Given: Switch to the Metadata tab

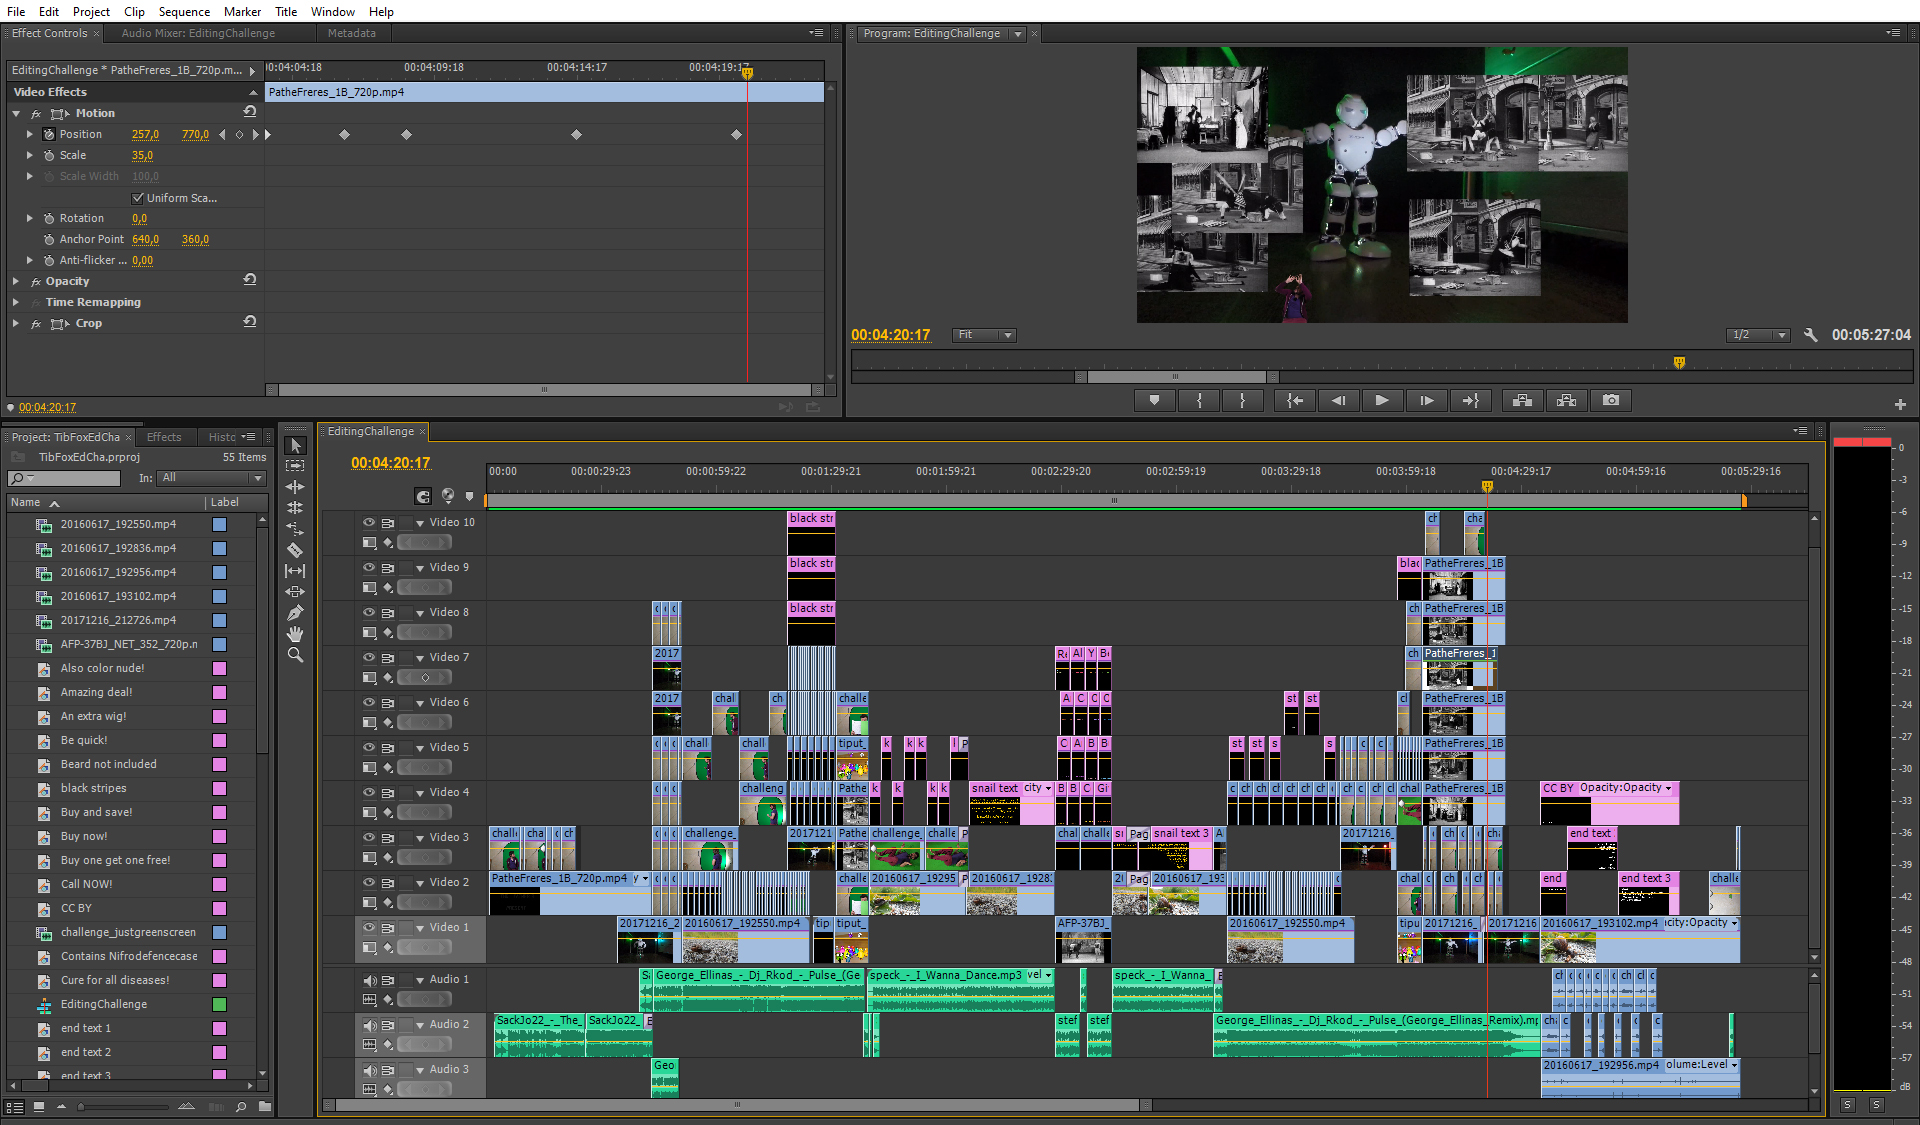Looking at the screenshot, I should coord(352,33).
